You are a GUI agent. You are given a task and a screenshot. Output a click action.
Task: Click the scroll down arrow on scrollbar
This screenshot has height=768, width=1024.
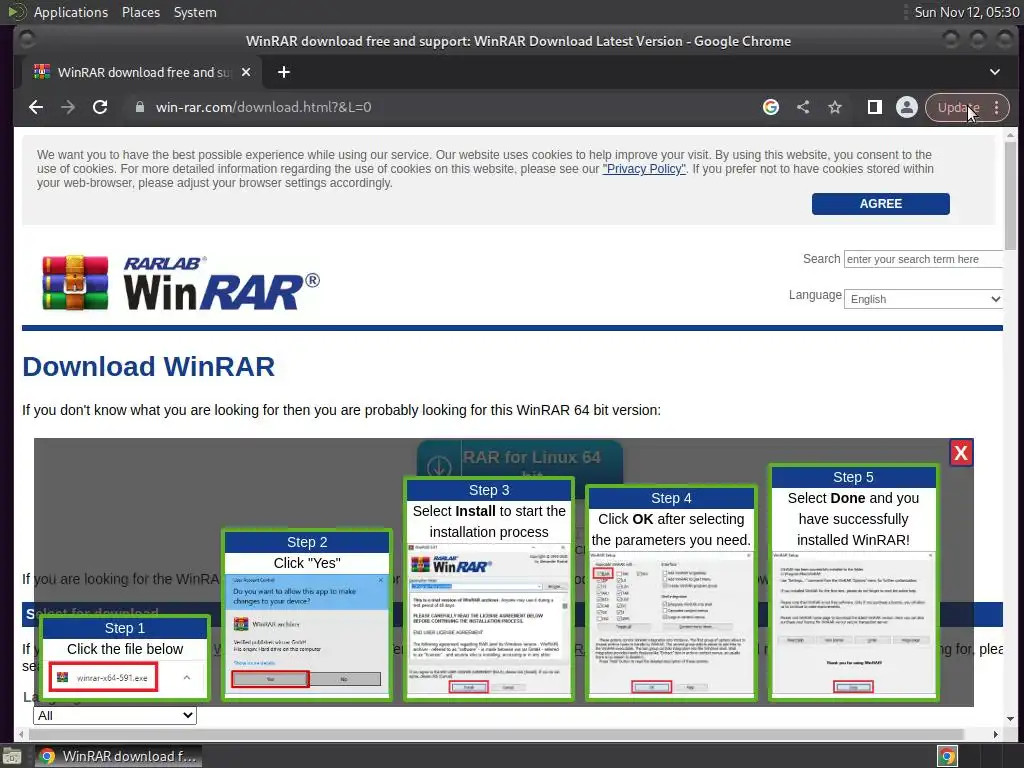[x=1010, y=719]
